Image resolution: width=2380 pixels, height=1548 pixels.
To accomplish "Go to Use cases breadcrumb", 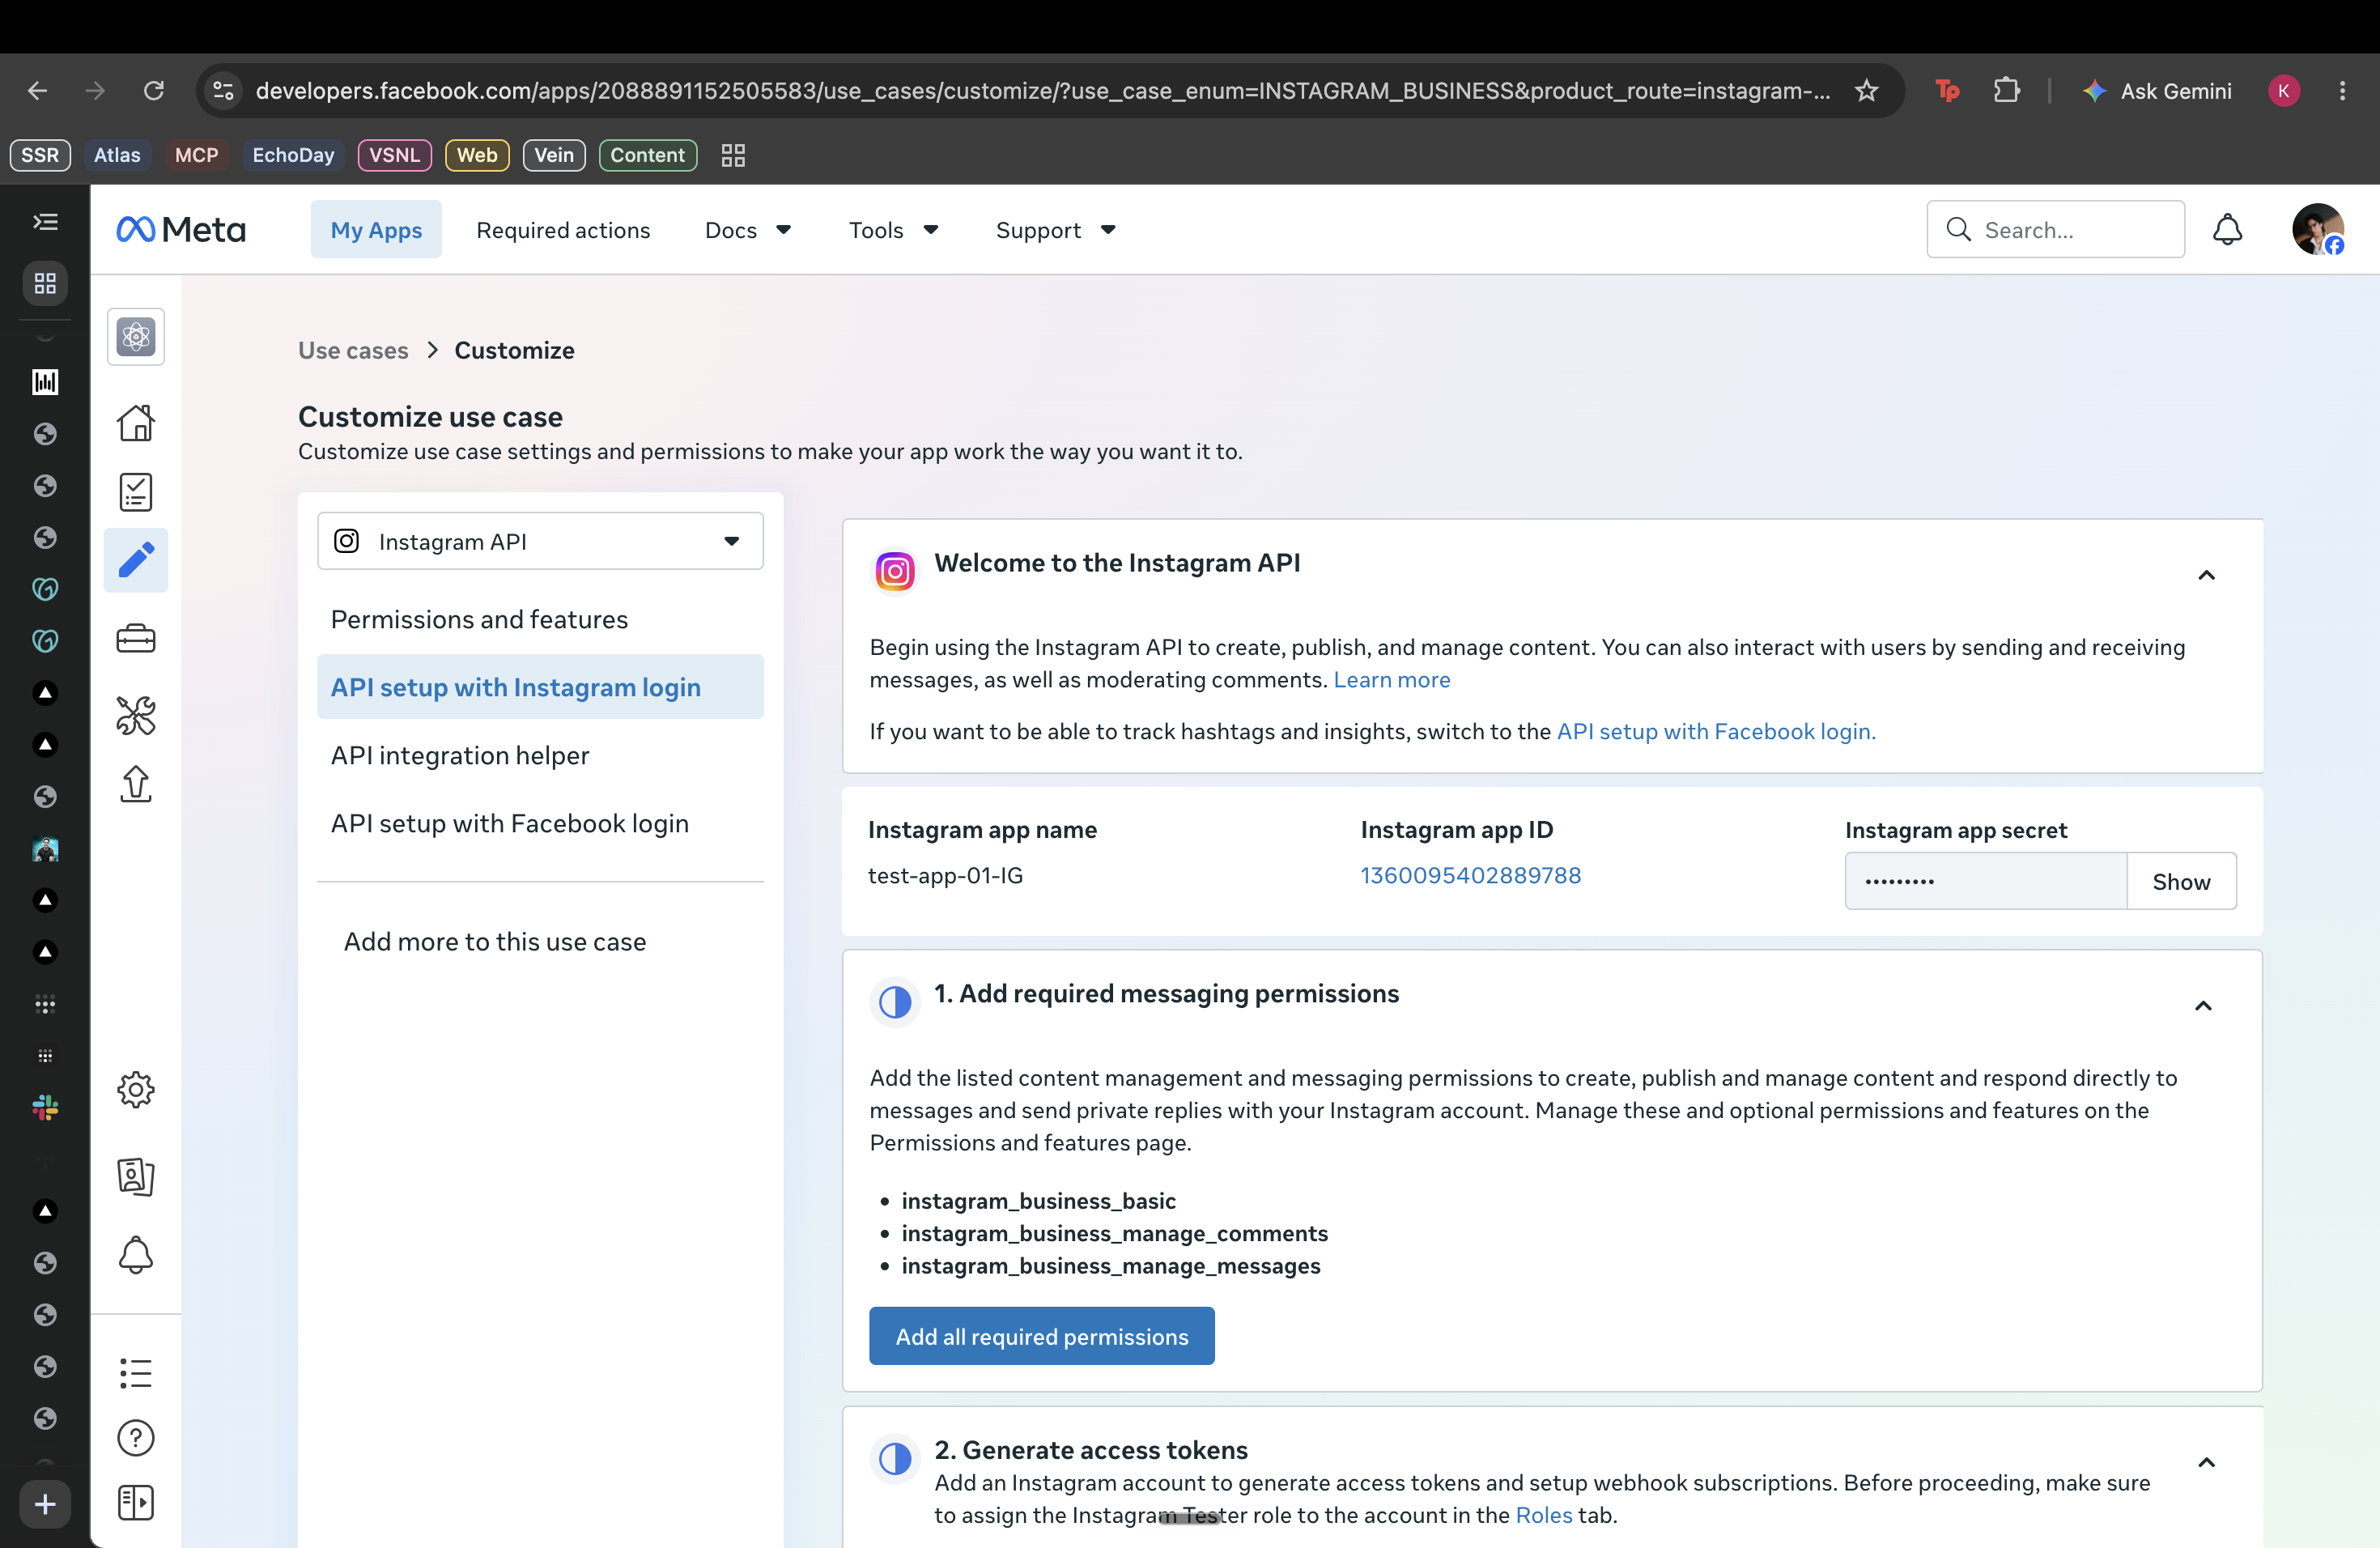I will click(353, 350).
